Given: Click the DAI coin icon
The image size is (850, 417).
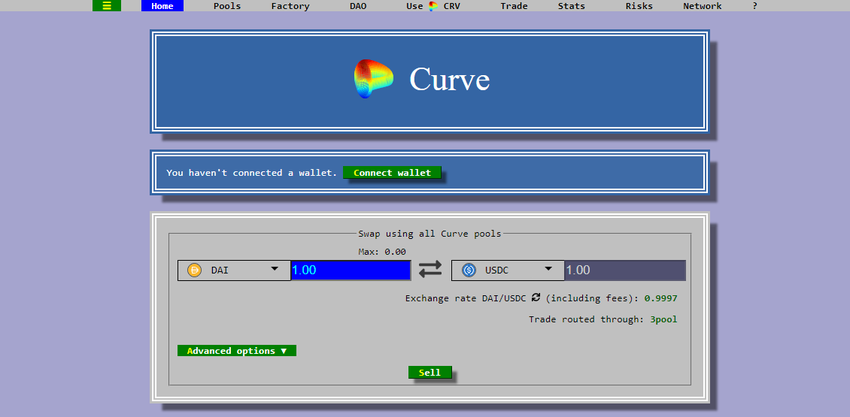Looking at the screenshot, I should 194,270.
